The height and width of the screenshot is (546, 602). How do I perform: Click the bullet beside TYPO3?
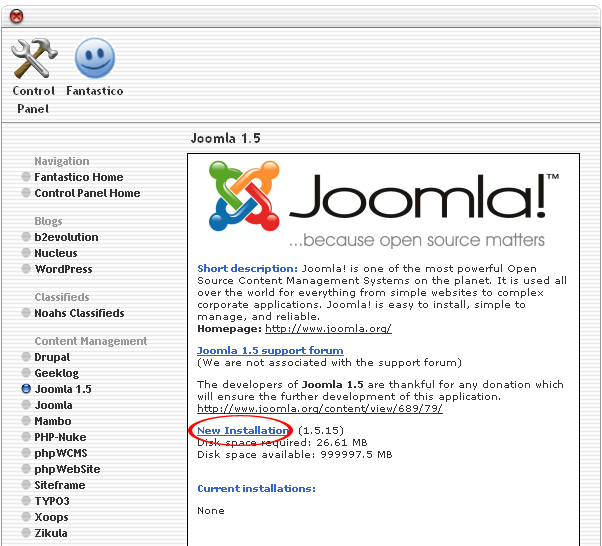pos(26,501)
